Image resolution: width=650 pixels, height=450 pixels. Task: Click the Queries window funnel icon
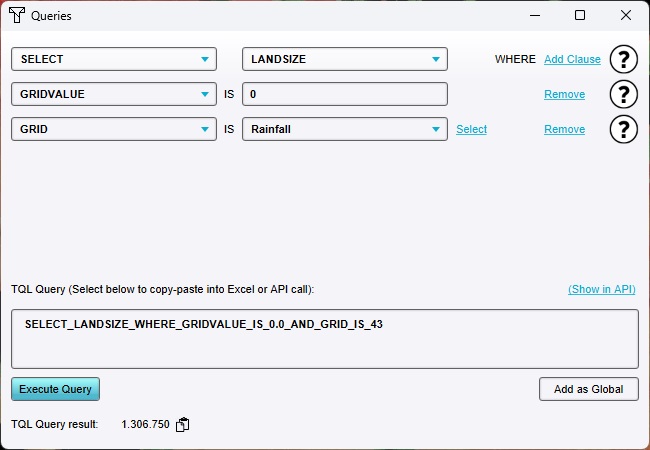17,16
